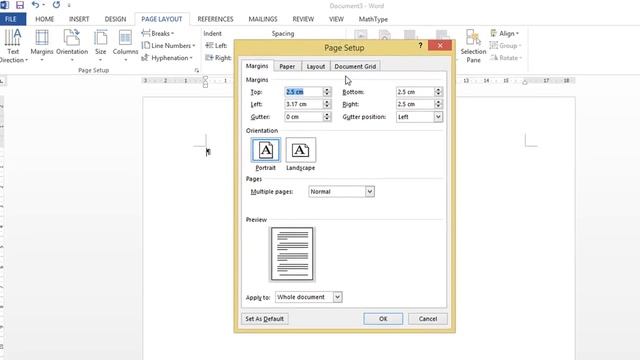Adjust the Left margin spinner
Image resolution: width=640 pixels, height=360 pixels.
click(327, 104)
